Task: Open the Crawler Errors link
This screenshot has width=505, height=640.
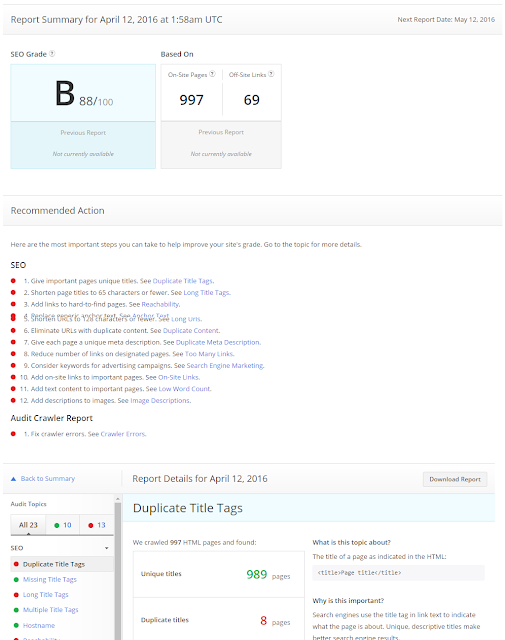Action: 123,434
